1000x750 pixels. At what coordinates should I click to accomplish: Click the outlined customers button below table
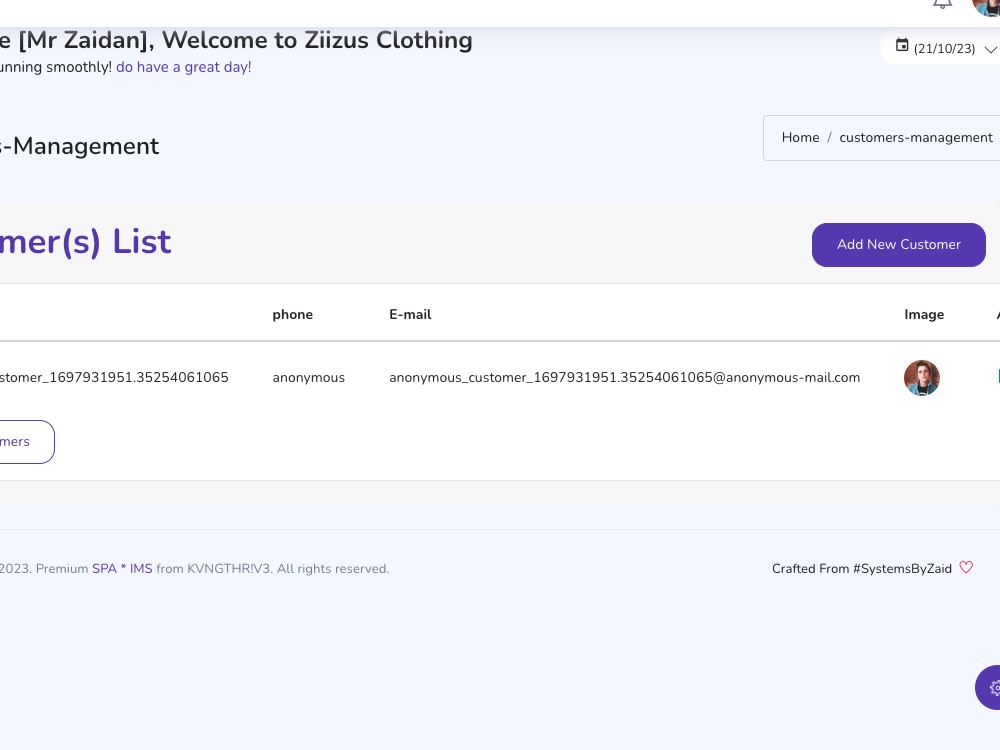click(x=26, y=441)
